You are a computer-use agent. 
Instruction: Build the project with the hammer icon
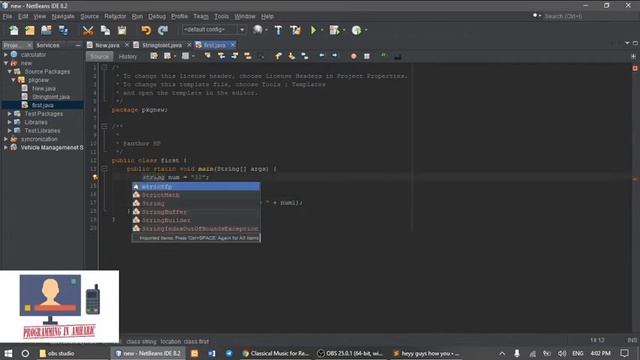click(278, 30)
